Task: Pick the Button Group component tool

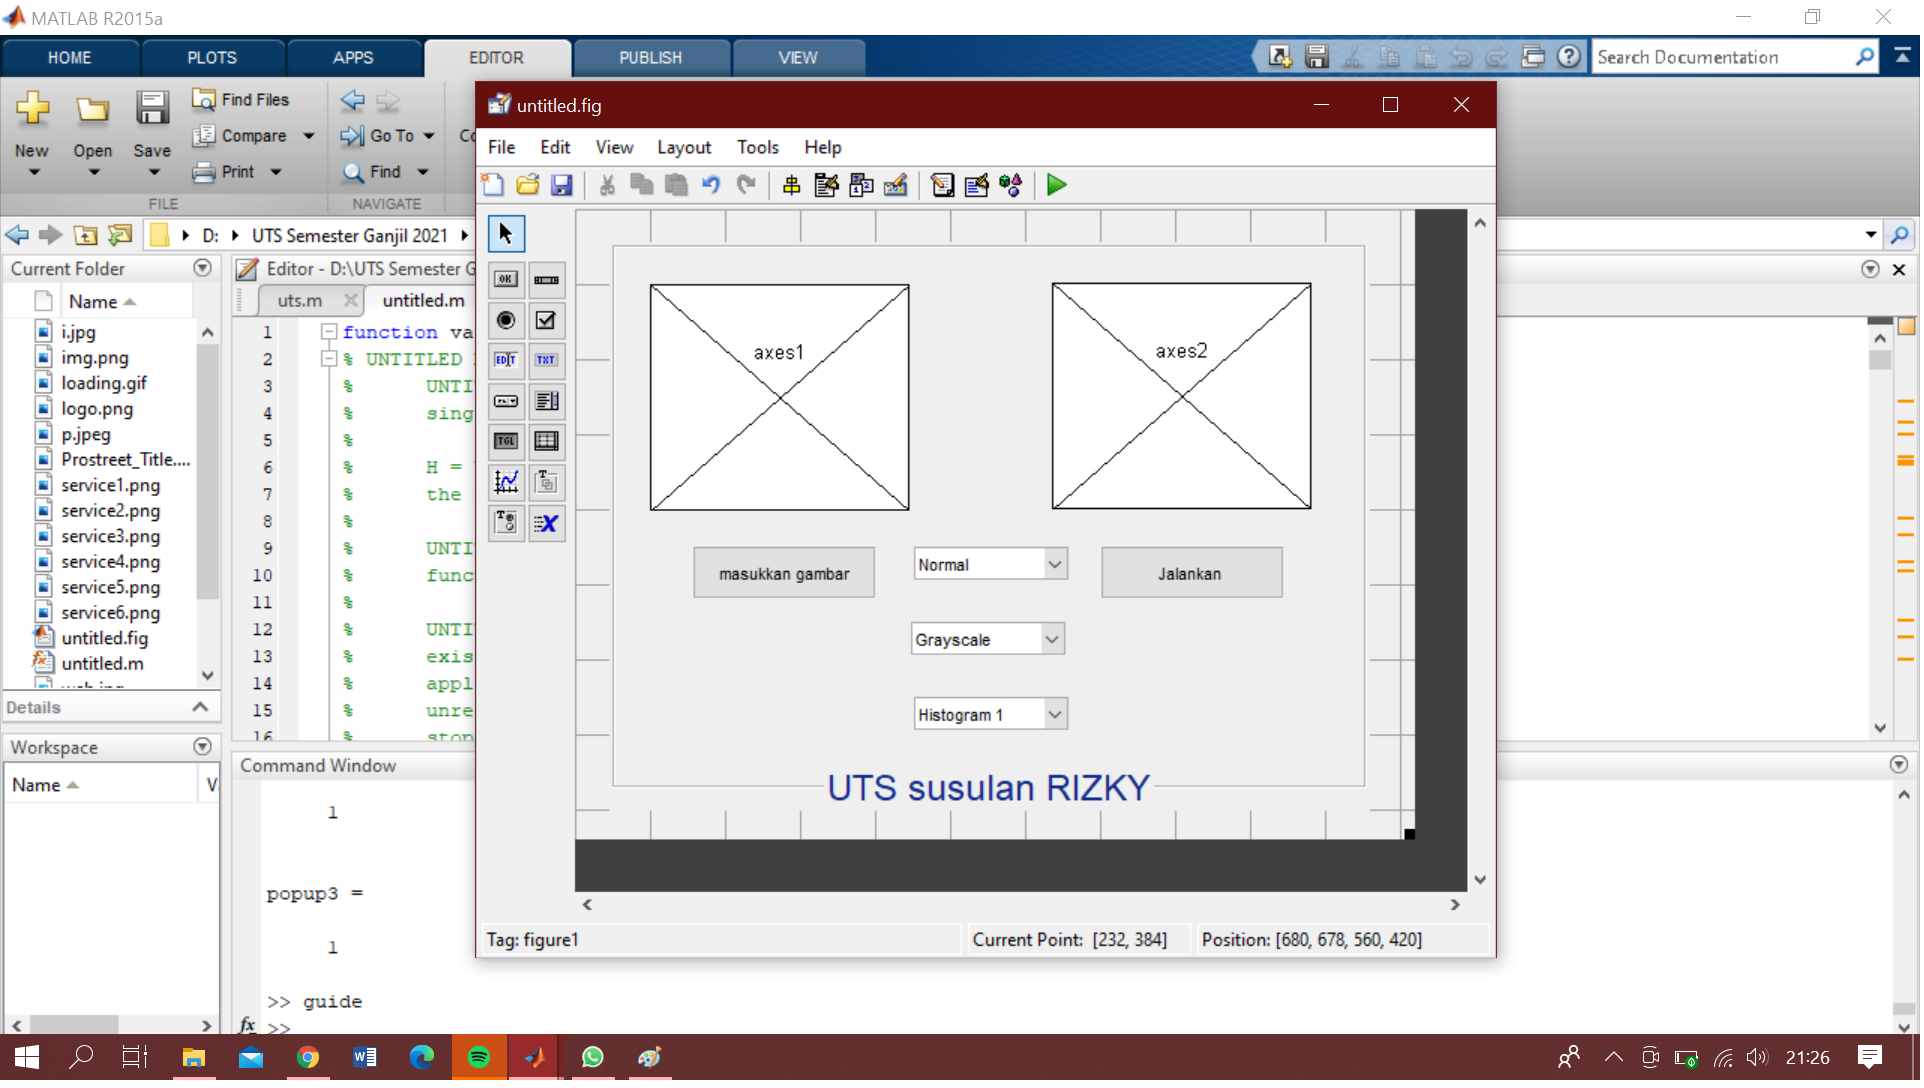Action: click(x=506, y=523)
